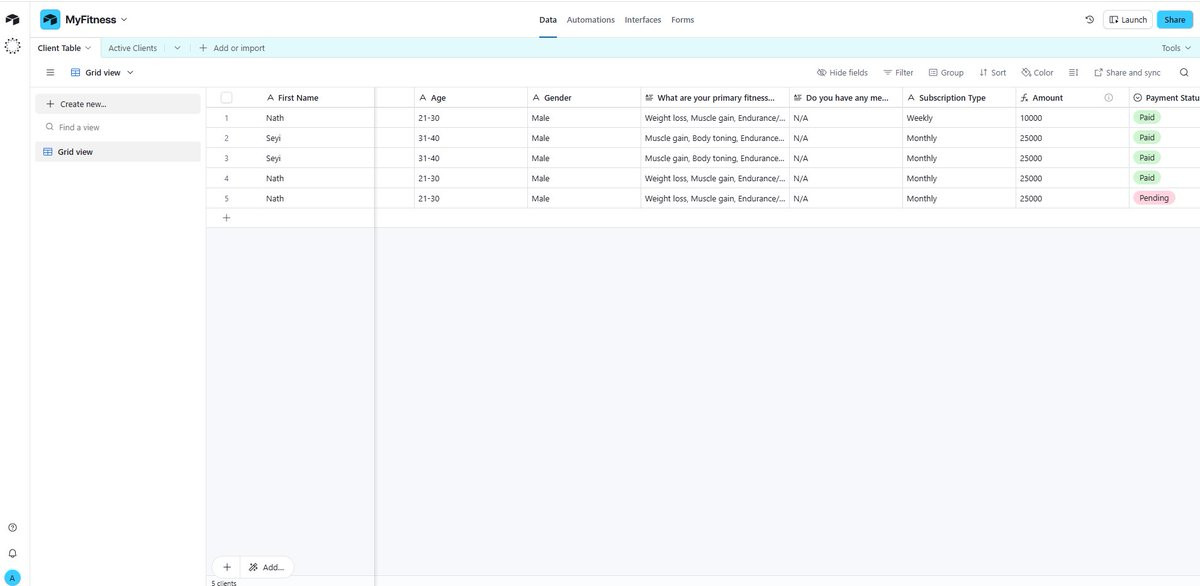Click the First Name column header
Image resolution: width=1200 pixels, height=586 pixels.
[x=298, y=98]
